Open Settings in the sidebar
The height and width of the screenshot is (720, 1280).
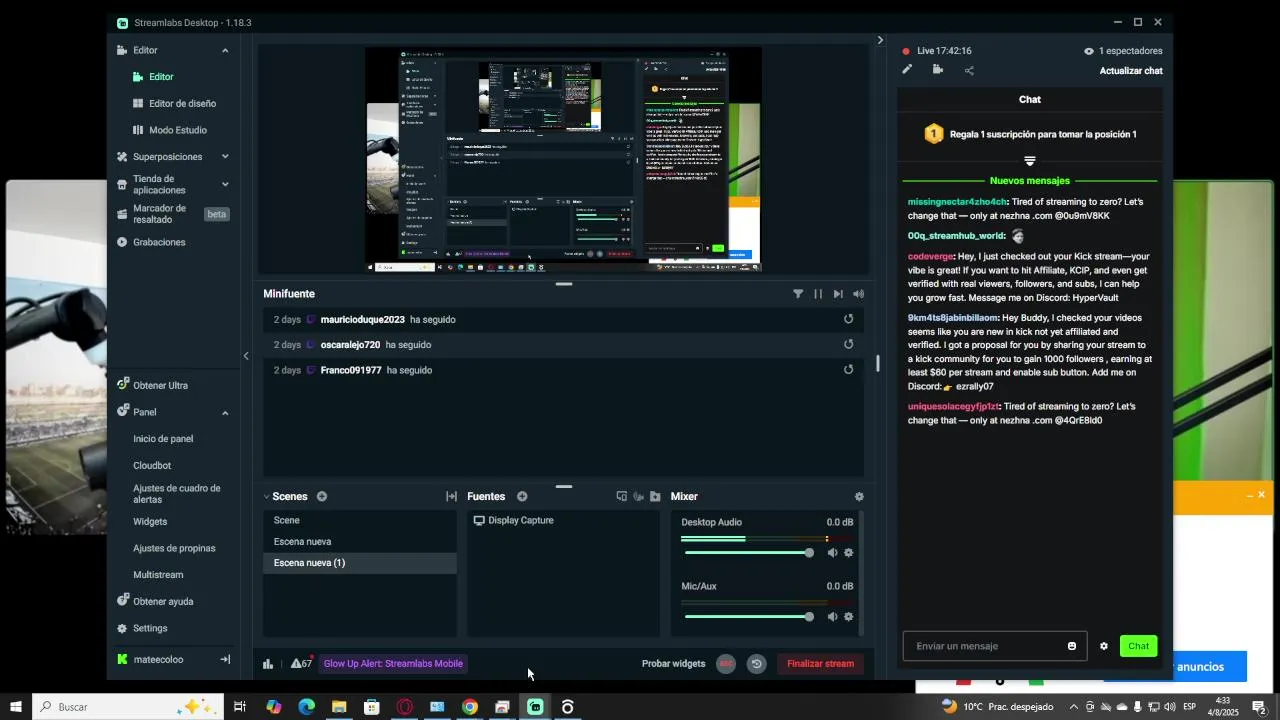(150, 628)
